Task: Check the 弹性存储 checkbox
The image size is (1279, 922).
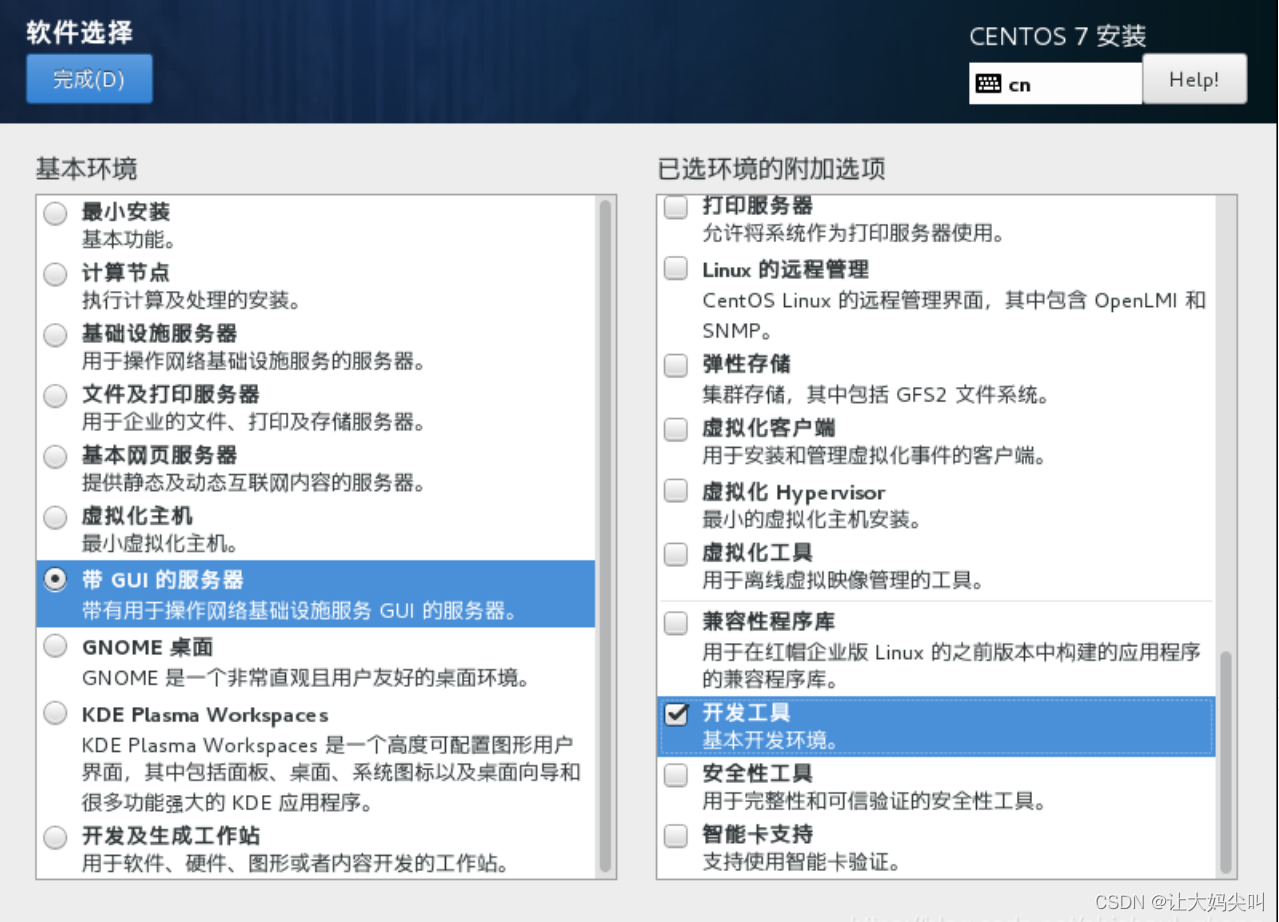Action: 677,365
